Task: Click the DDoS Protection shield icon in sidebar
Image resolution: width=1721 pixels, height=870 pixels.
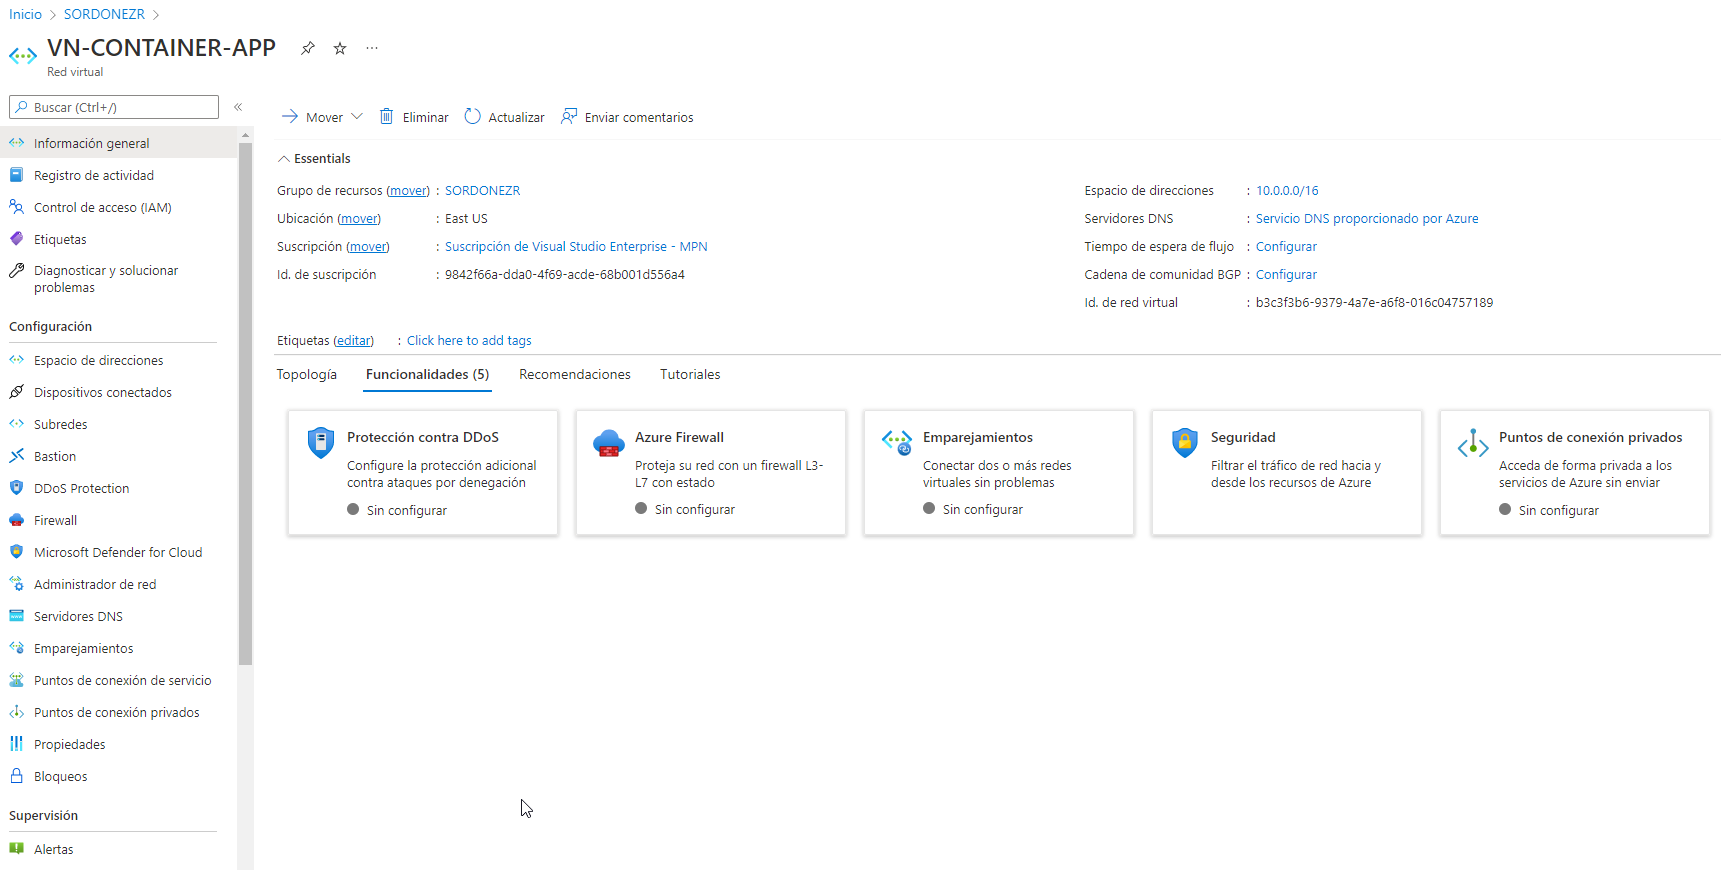Action: tap(16, 488)
